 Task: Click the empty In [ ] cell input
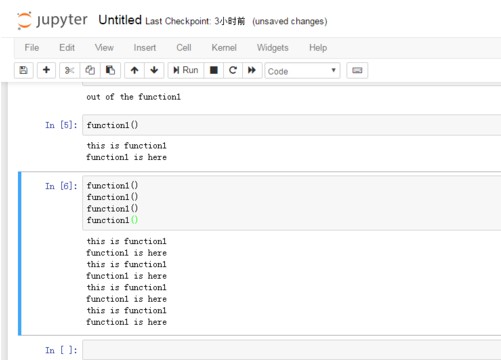(x=292, y=350)
